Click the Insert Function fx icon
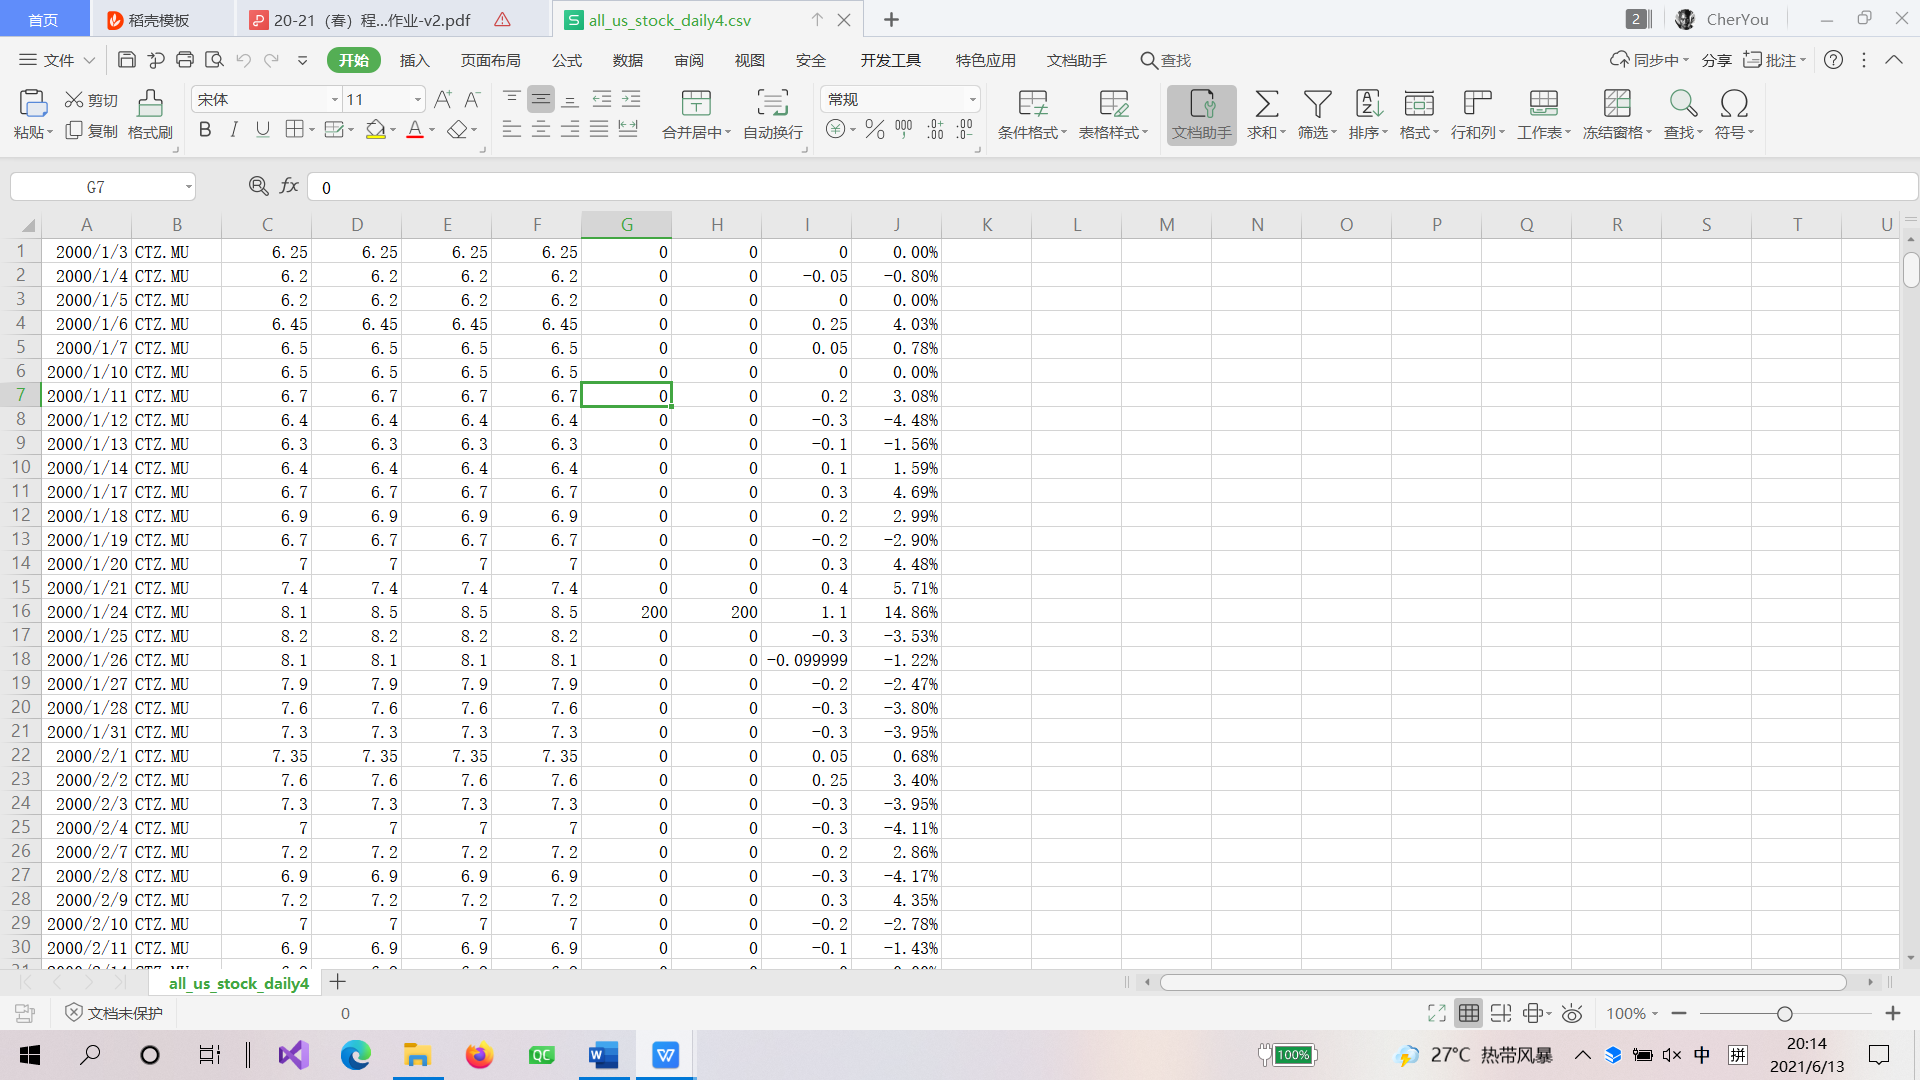This screenshot has height=1080, width=1920. pyautogui.click(x=290, y=186)
